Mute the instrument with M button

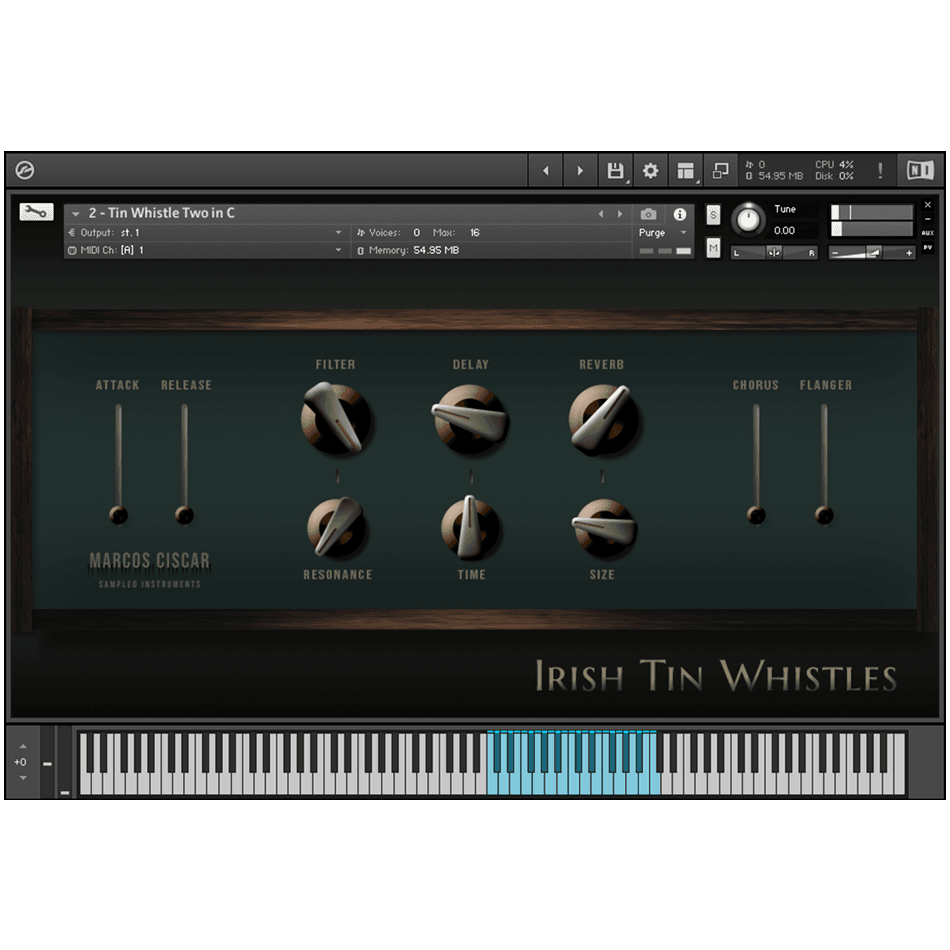point(713,248)
